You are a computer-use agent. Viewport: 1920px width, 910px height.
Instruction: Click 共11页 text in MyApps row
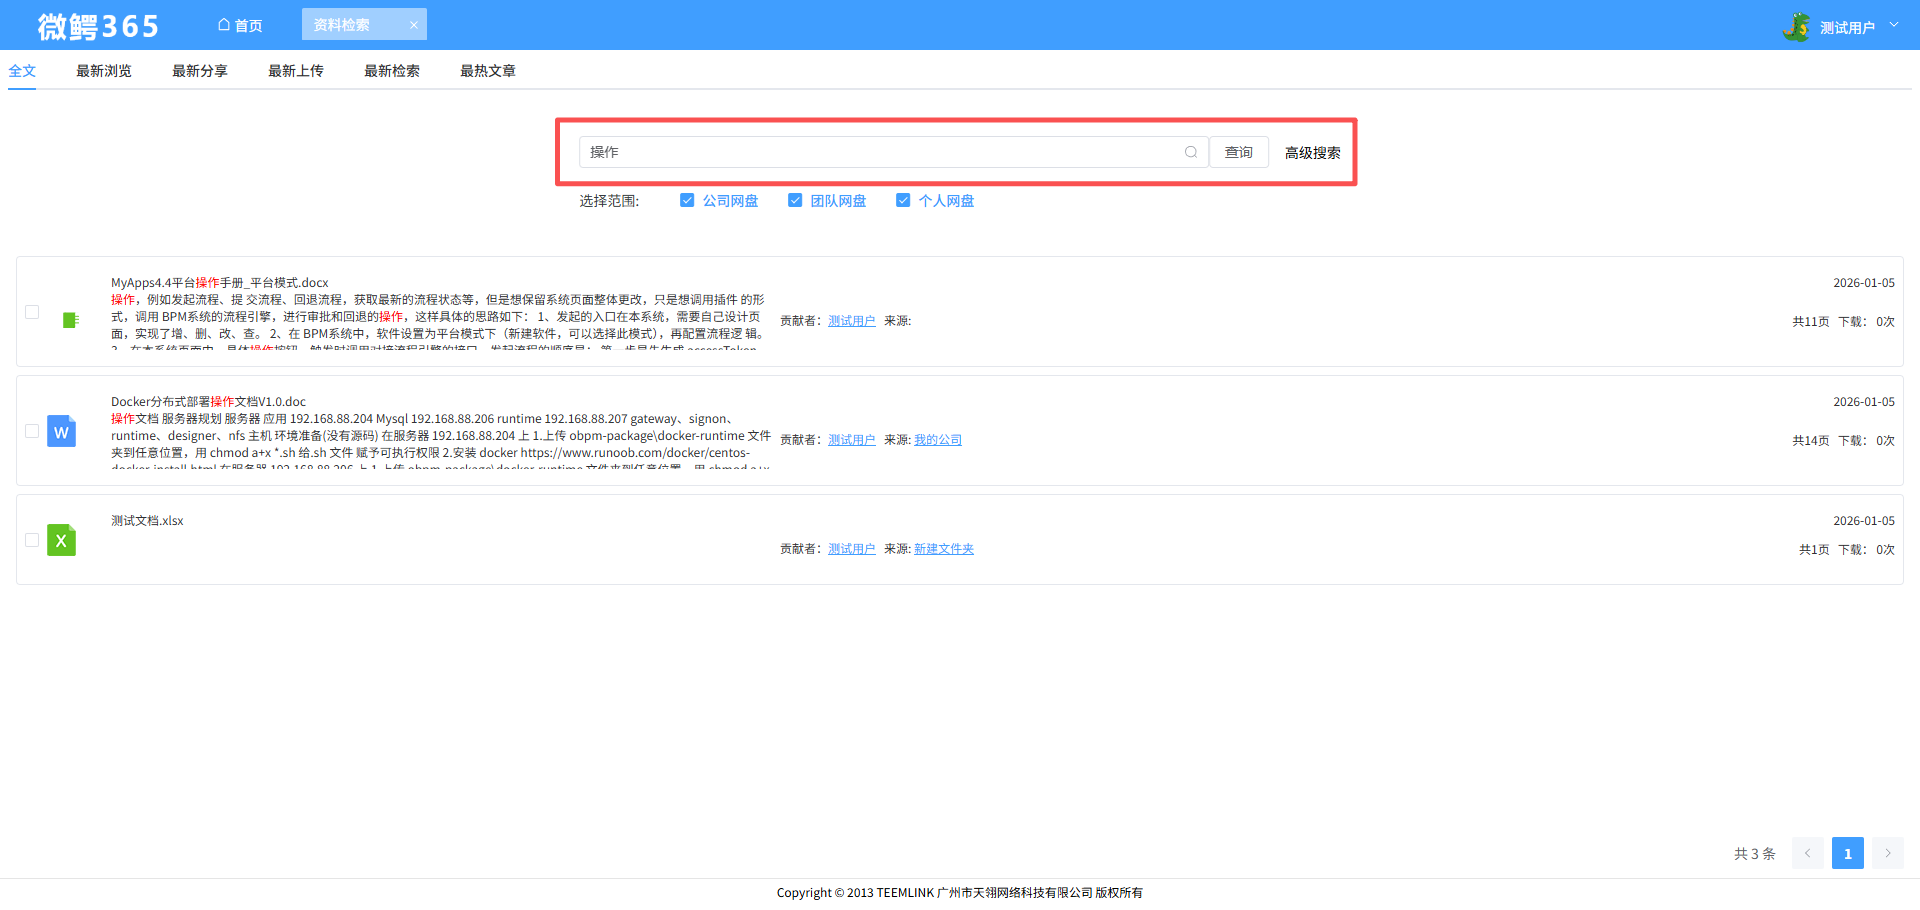(1811, 322)
